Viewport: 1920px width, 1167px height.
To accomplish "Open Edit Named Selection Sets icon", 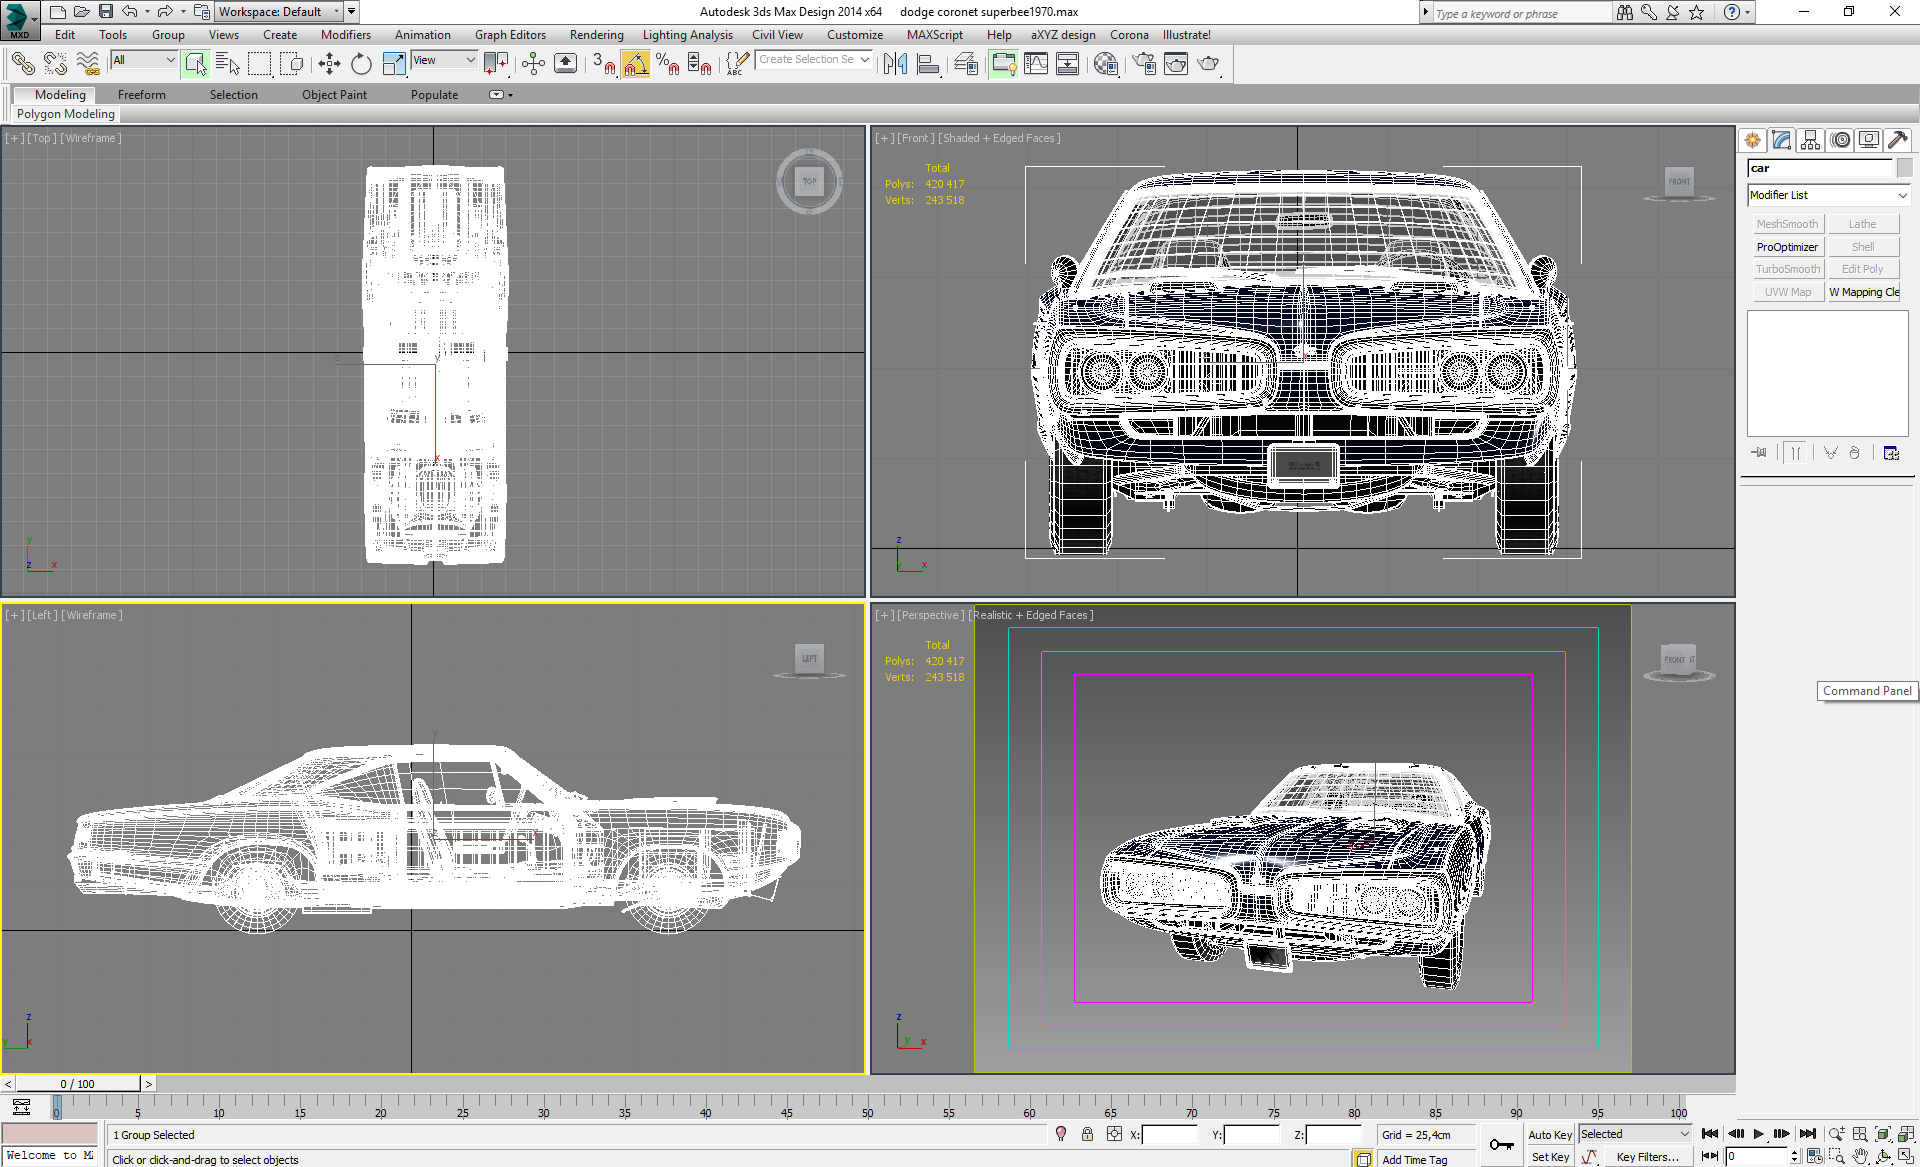I will click(737, 64).
